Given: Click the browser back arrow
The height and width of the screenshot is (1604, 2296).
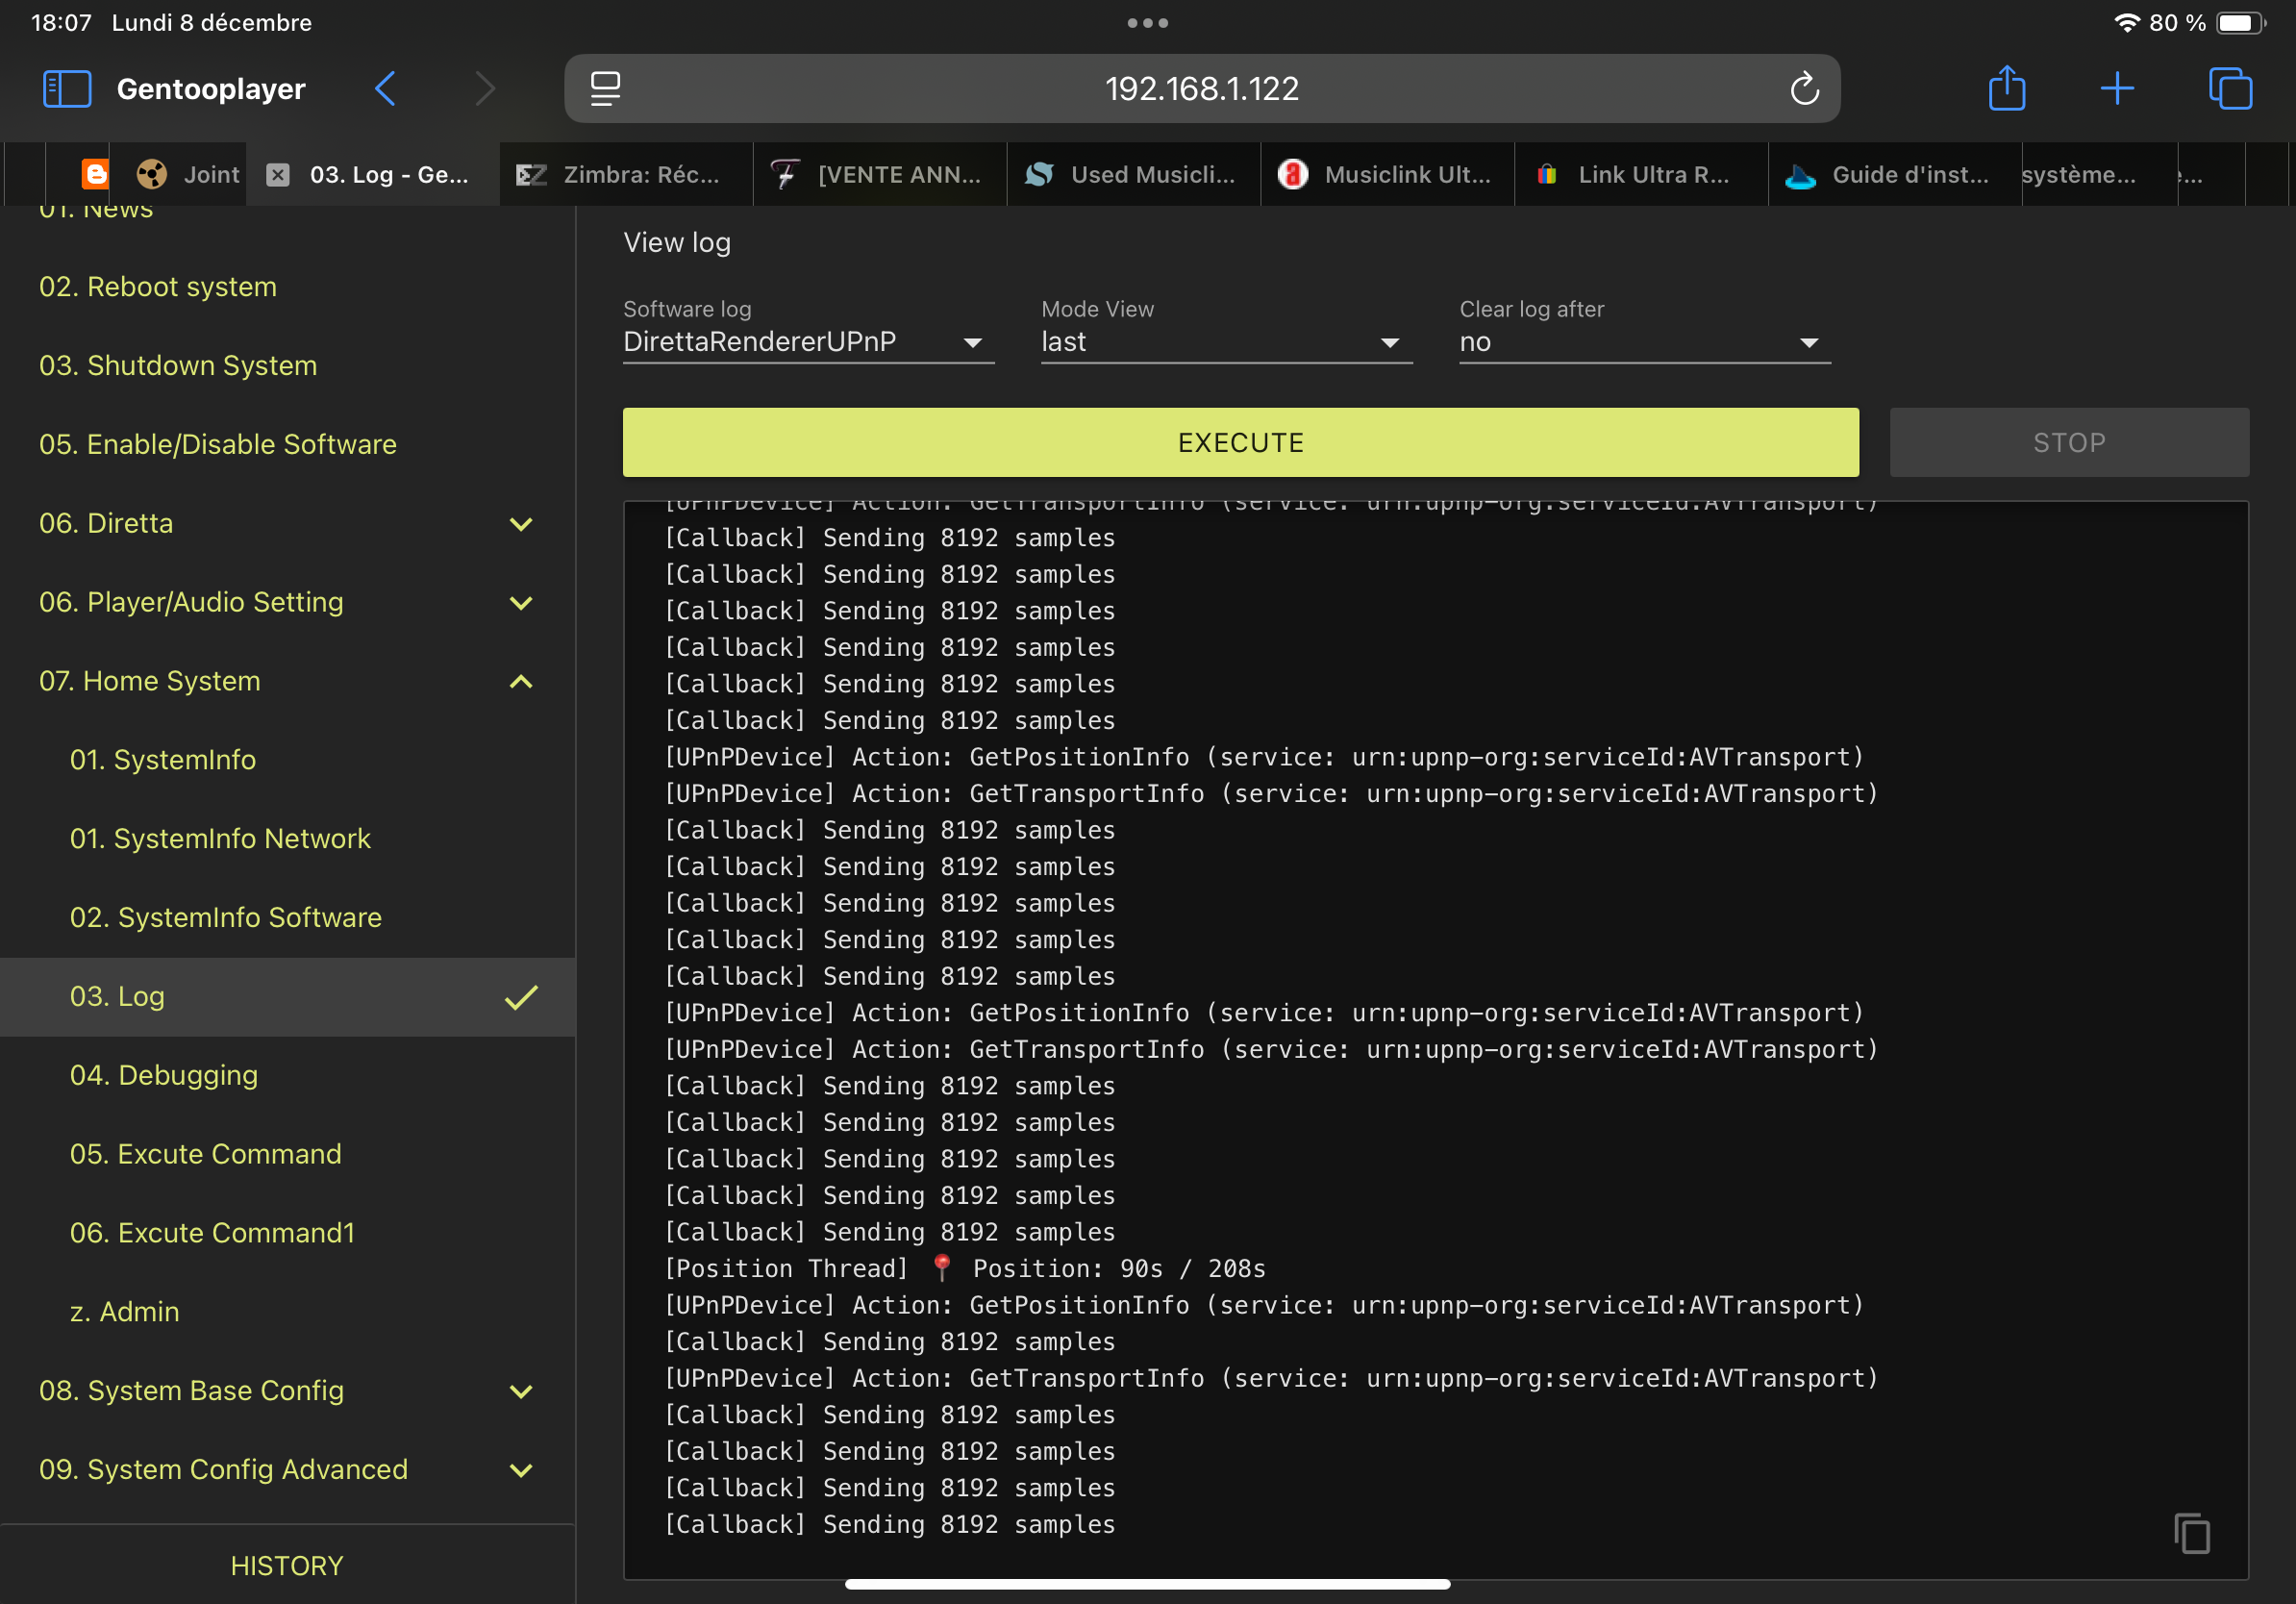Looking at the screenshot, I should (386, 89).
